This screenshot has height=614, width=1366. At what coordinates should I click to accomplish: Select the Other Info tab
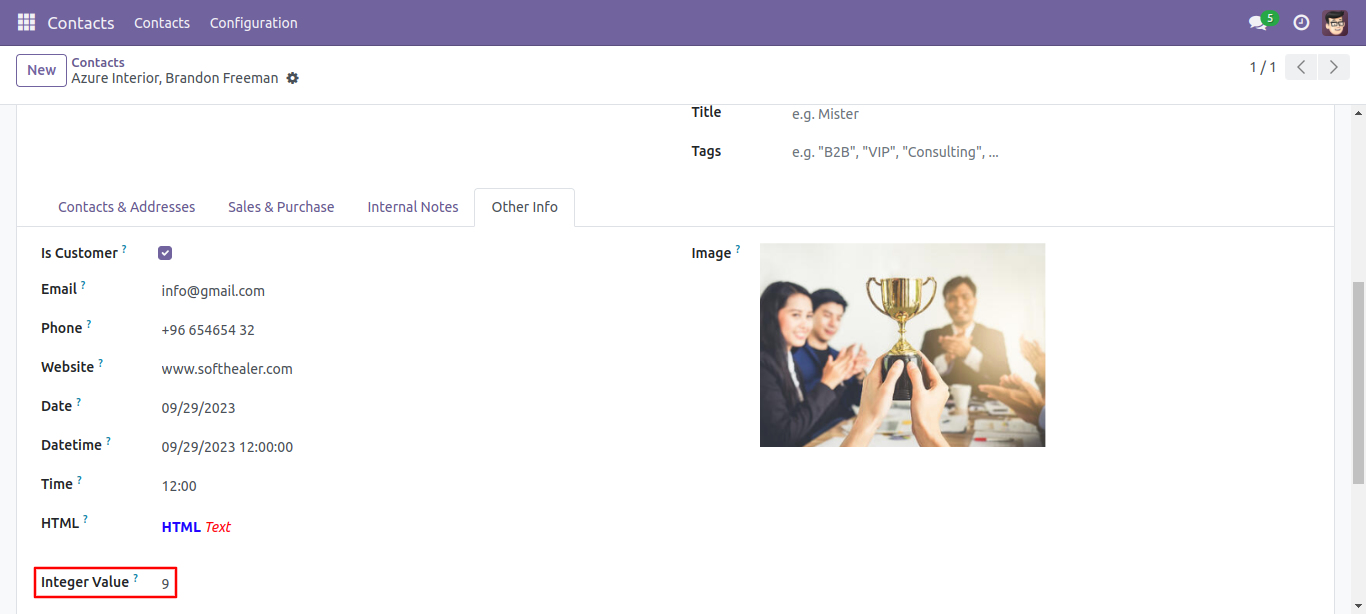tap(525, 207)
